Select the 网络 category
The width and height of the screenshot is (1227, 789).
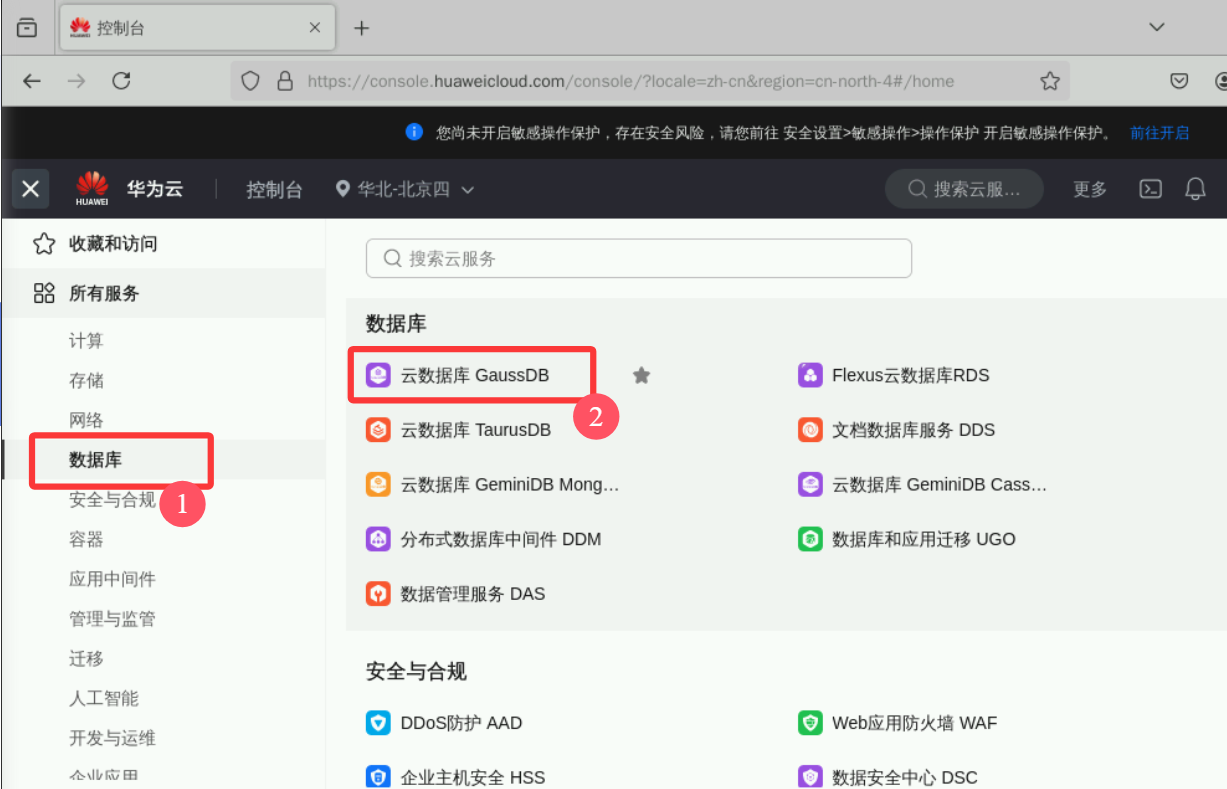(x=86, y=420)
